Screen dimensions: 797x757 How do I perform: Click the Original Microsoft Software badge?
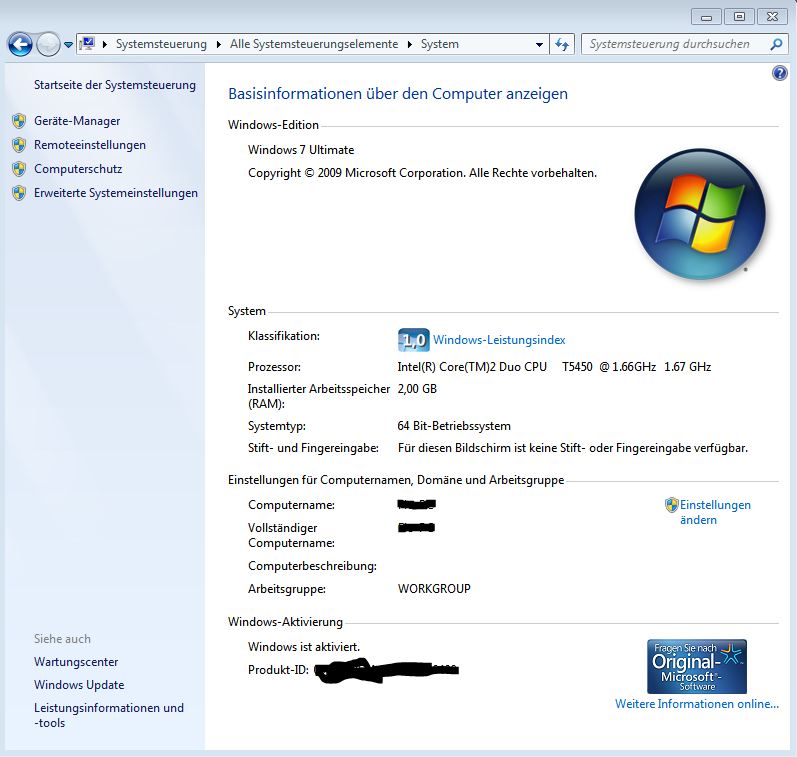coord(697,667)
